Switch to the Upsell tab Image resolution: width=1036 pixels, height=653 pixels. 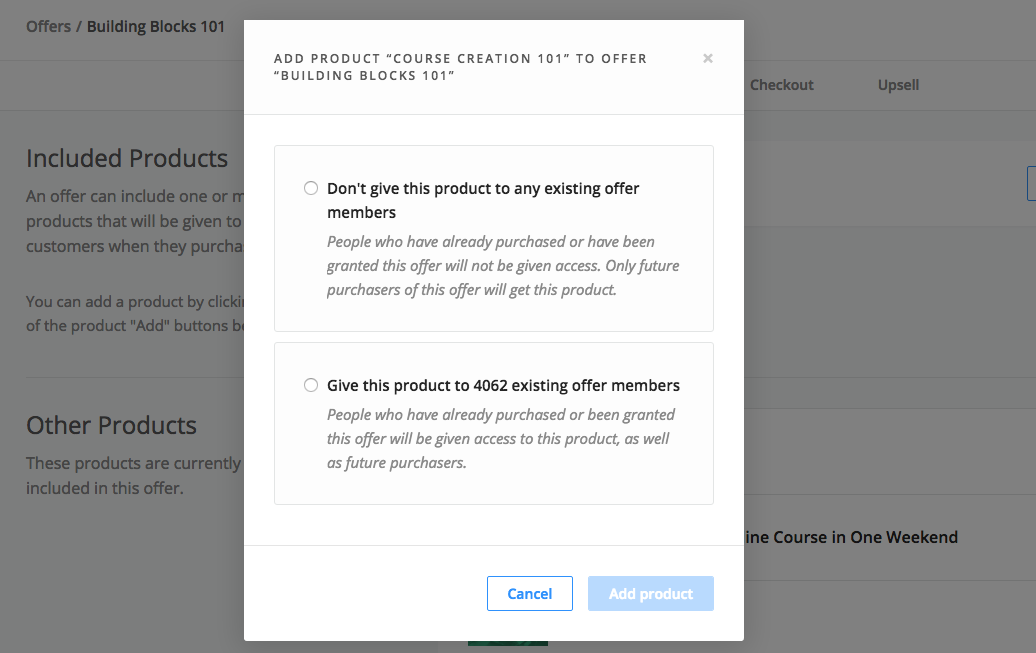tap(898, 85)
